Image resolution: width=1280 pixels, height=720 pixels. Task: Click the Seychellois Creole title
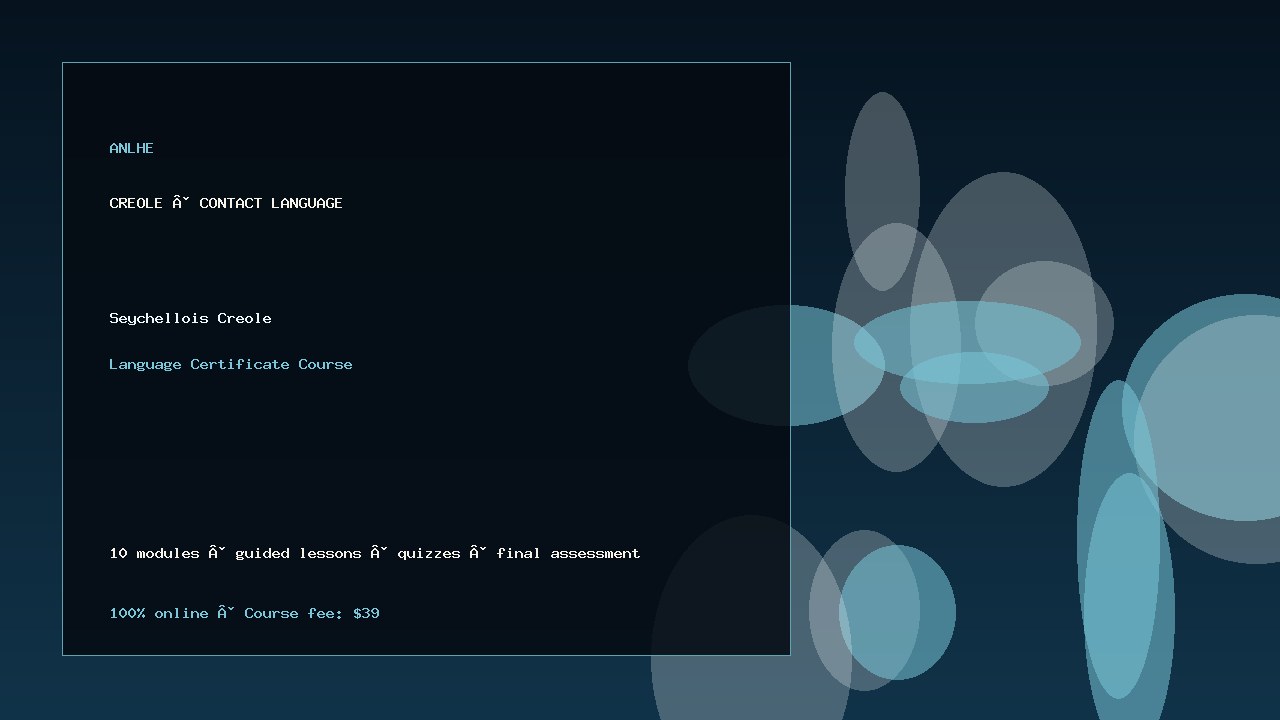click(190, 318)
